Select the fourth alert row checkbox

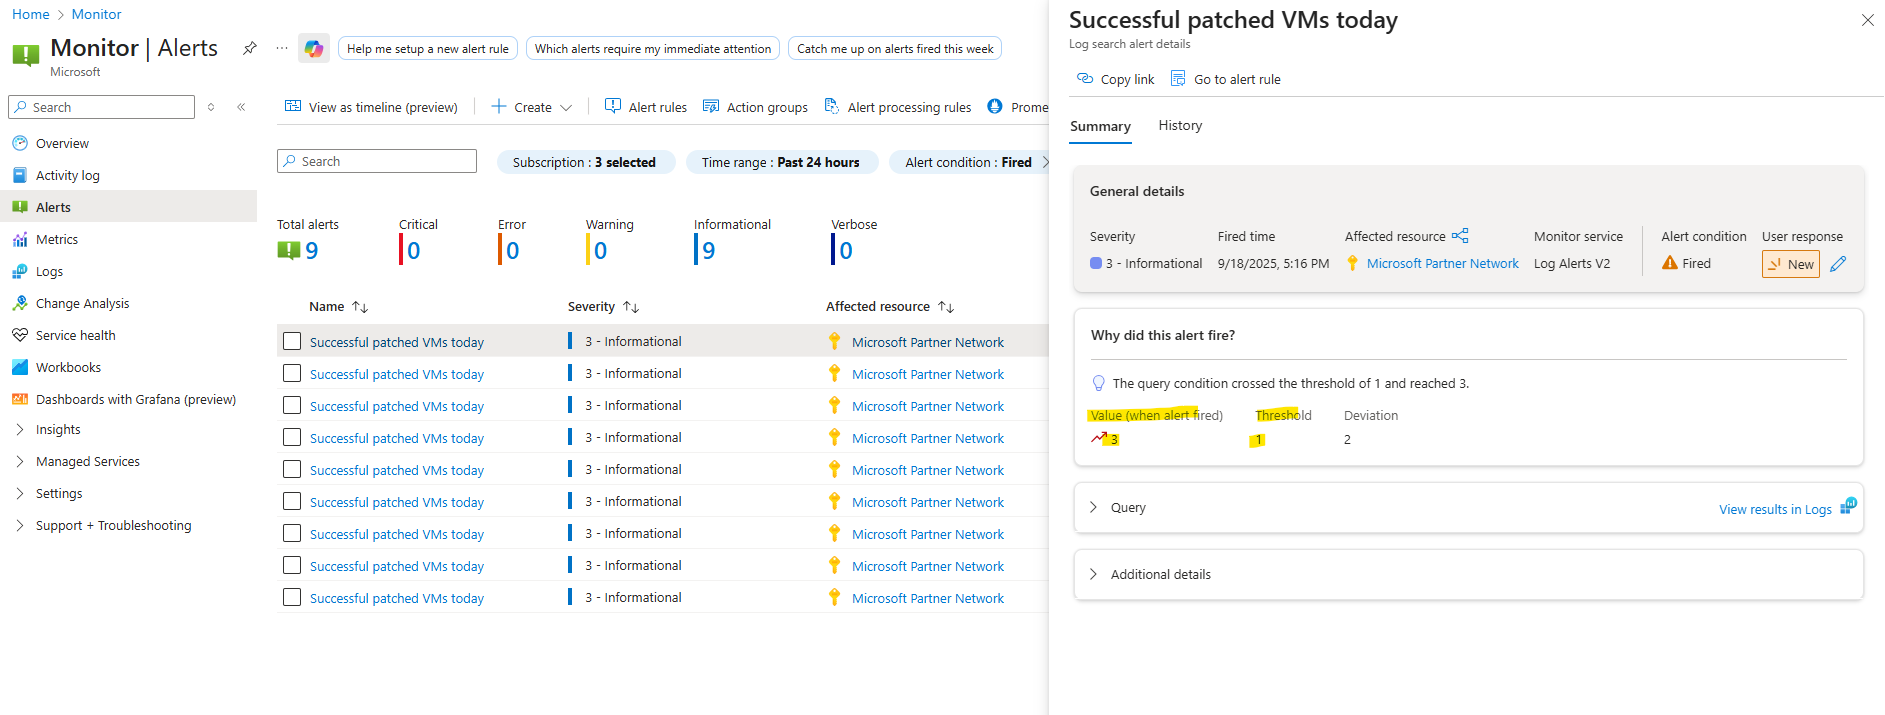pyautogui.click(x=292, y=437)
